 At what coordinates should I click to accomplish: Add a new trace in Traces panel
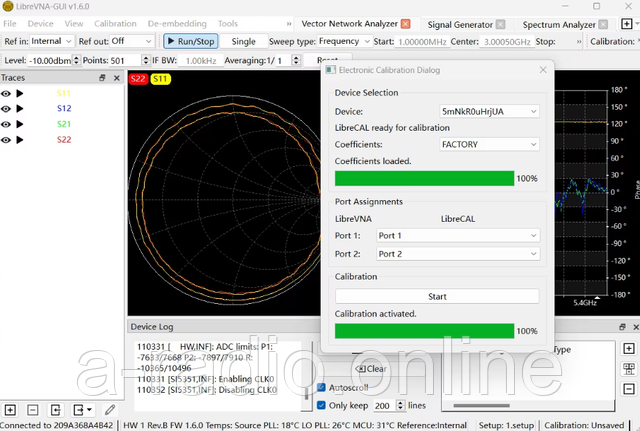point(10,410)
